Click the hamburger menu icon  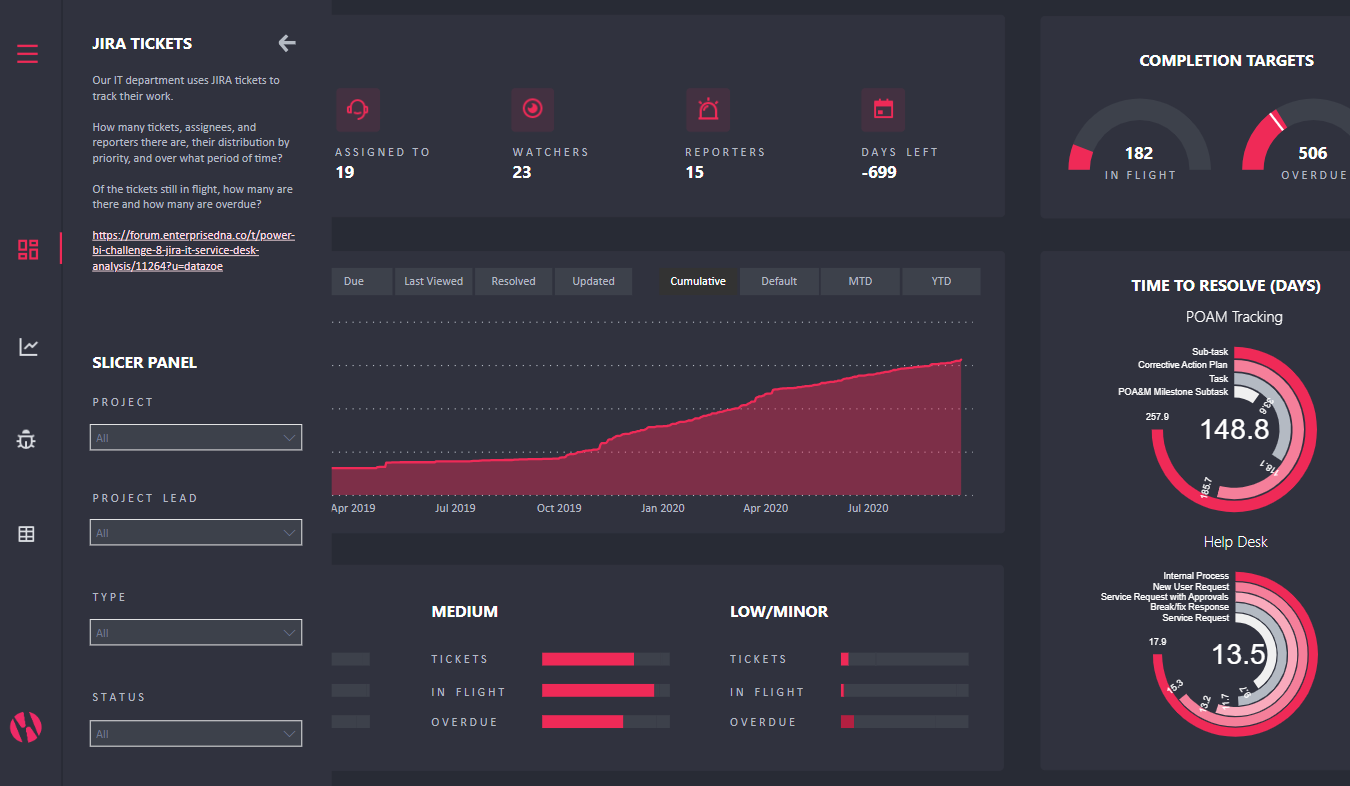click(x=28, y=54)
